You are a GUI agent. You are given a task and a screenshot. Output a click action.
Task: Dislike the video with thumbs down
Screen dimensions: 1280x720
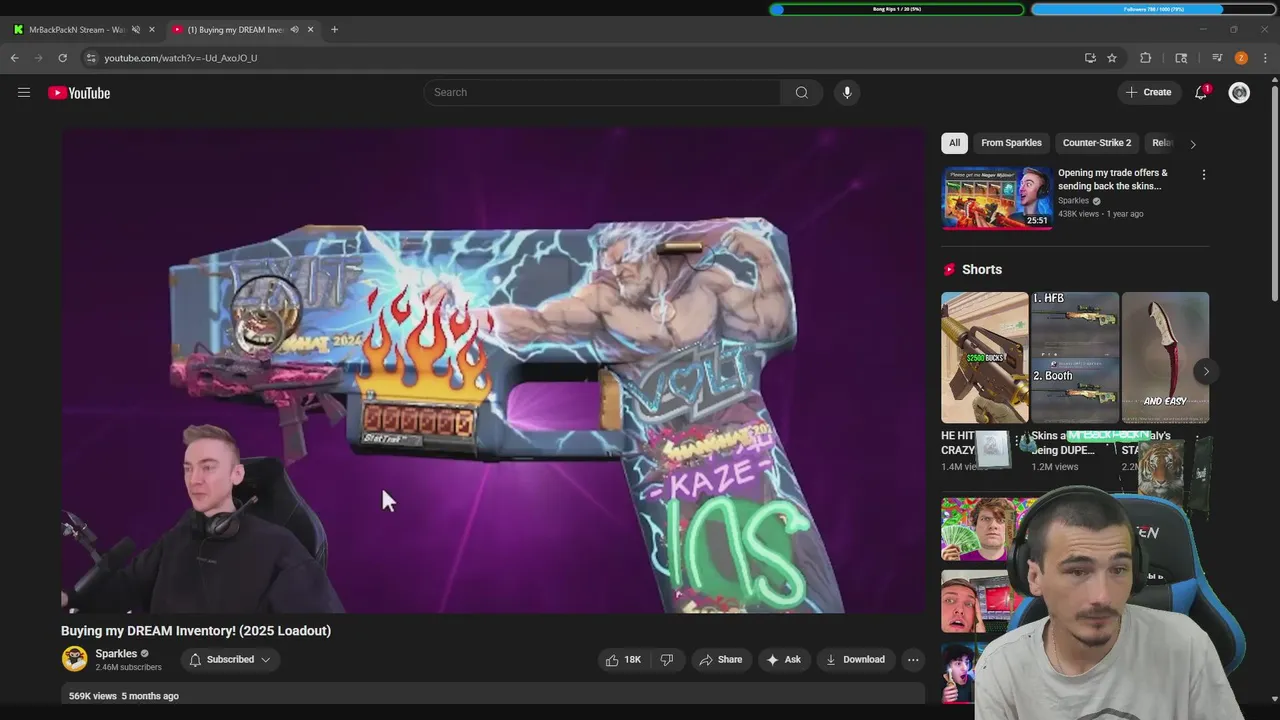click(x=666, y=660)
